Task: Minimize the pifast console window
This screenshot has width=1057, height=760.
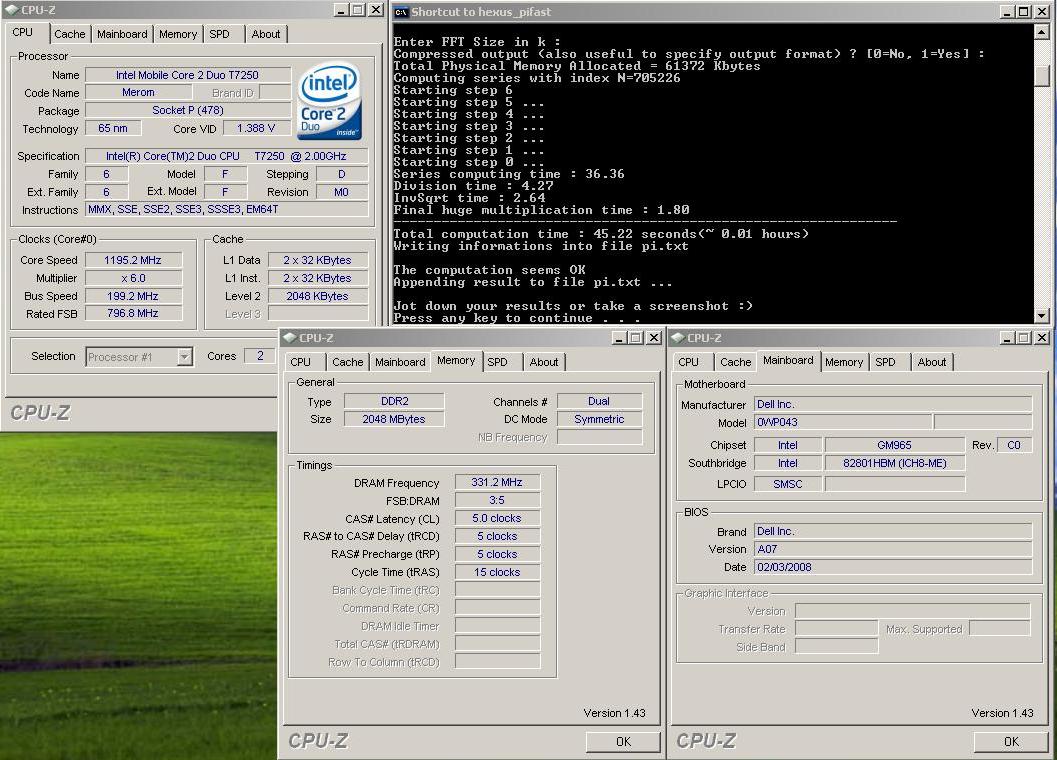Action: click(x=1006, y=11)
